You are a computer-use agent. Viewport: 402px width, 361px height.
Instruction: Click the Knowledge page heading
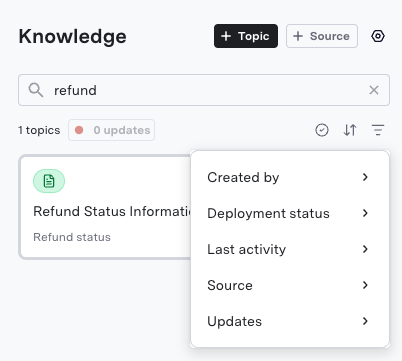point(73,36)
